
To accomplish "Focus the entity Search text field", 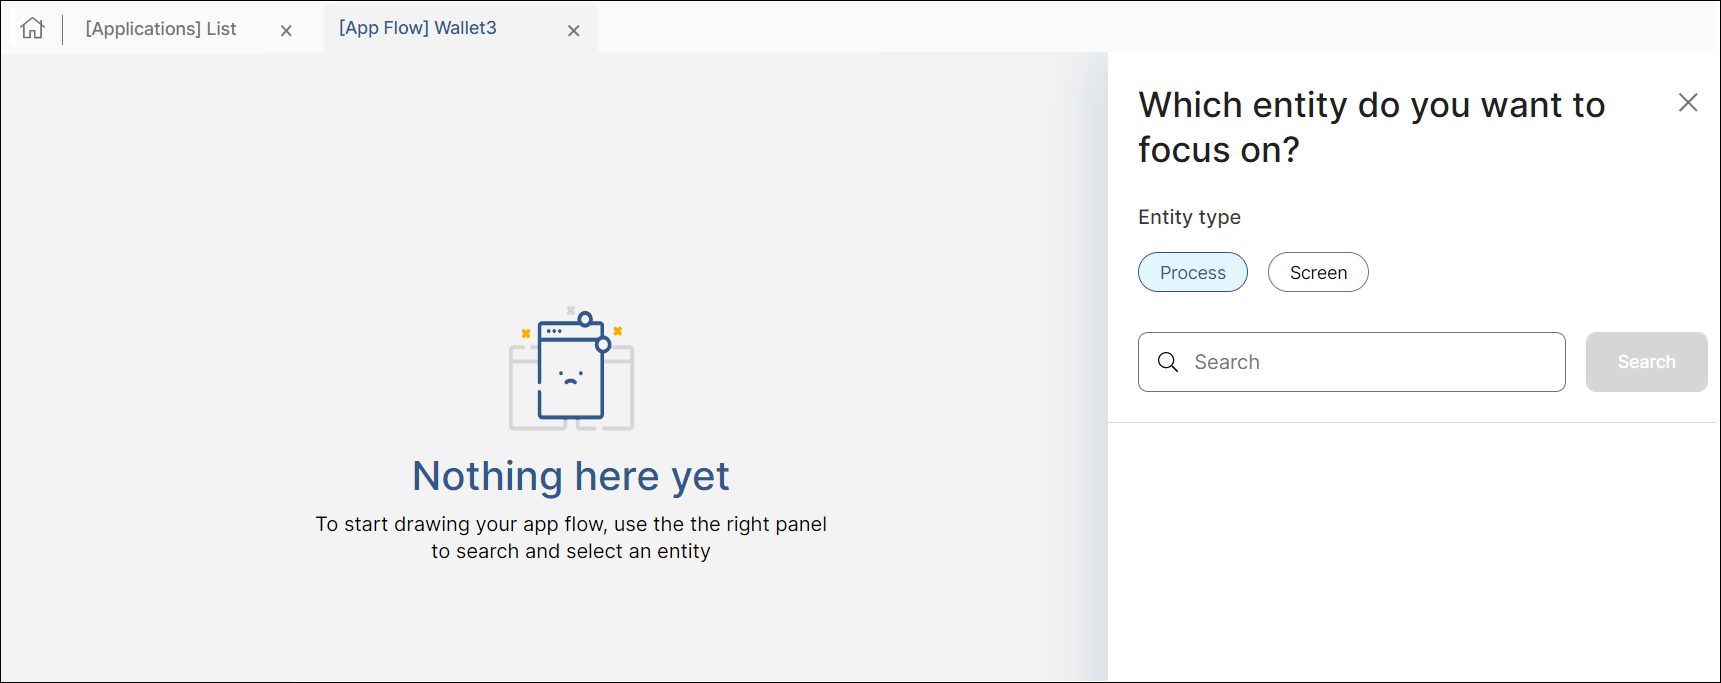I will (1370, 362).
